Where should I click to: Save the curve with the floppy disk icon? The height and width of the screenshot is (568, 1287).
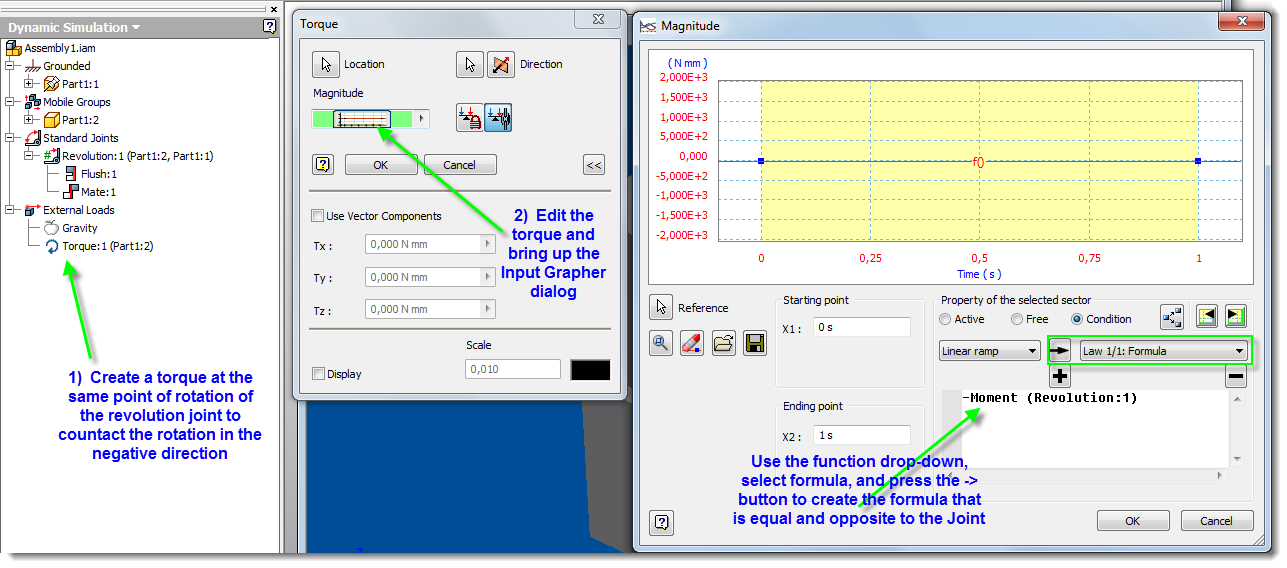pyautogui.click(x=755, y=344)
